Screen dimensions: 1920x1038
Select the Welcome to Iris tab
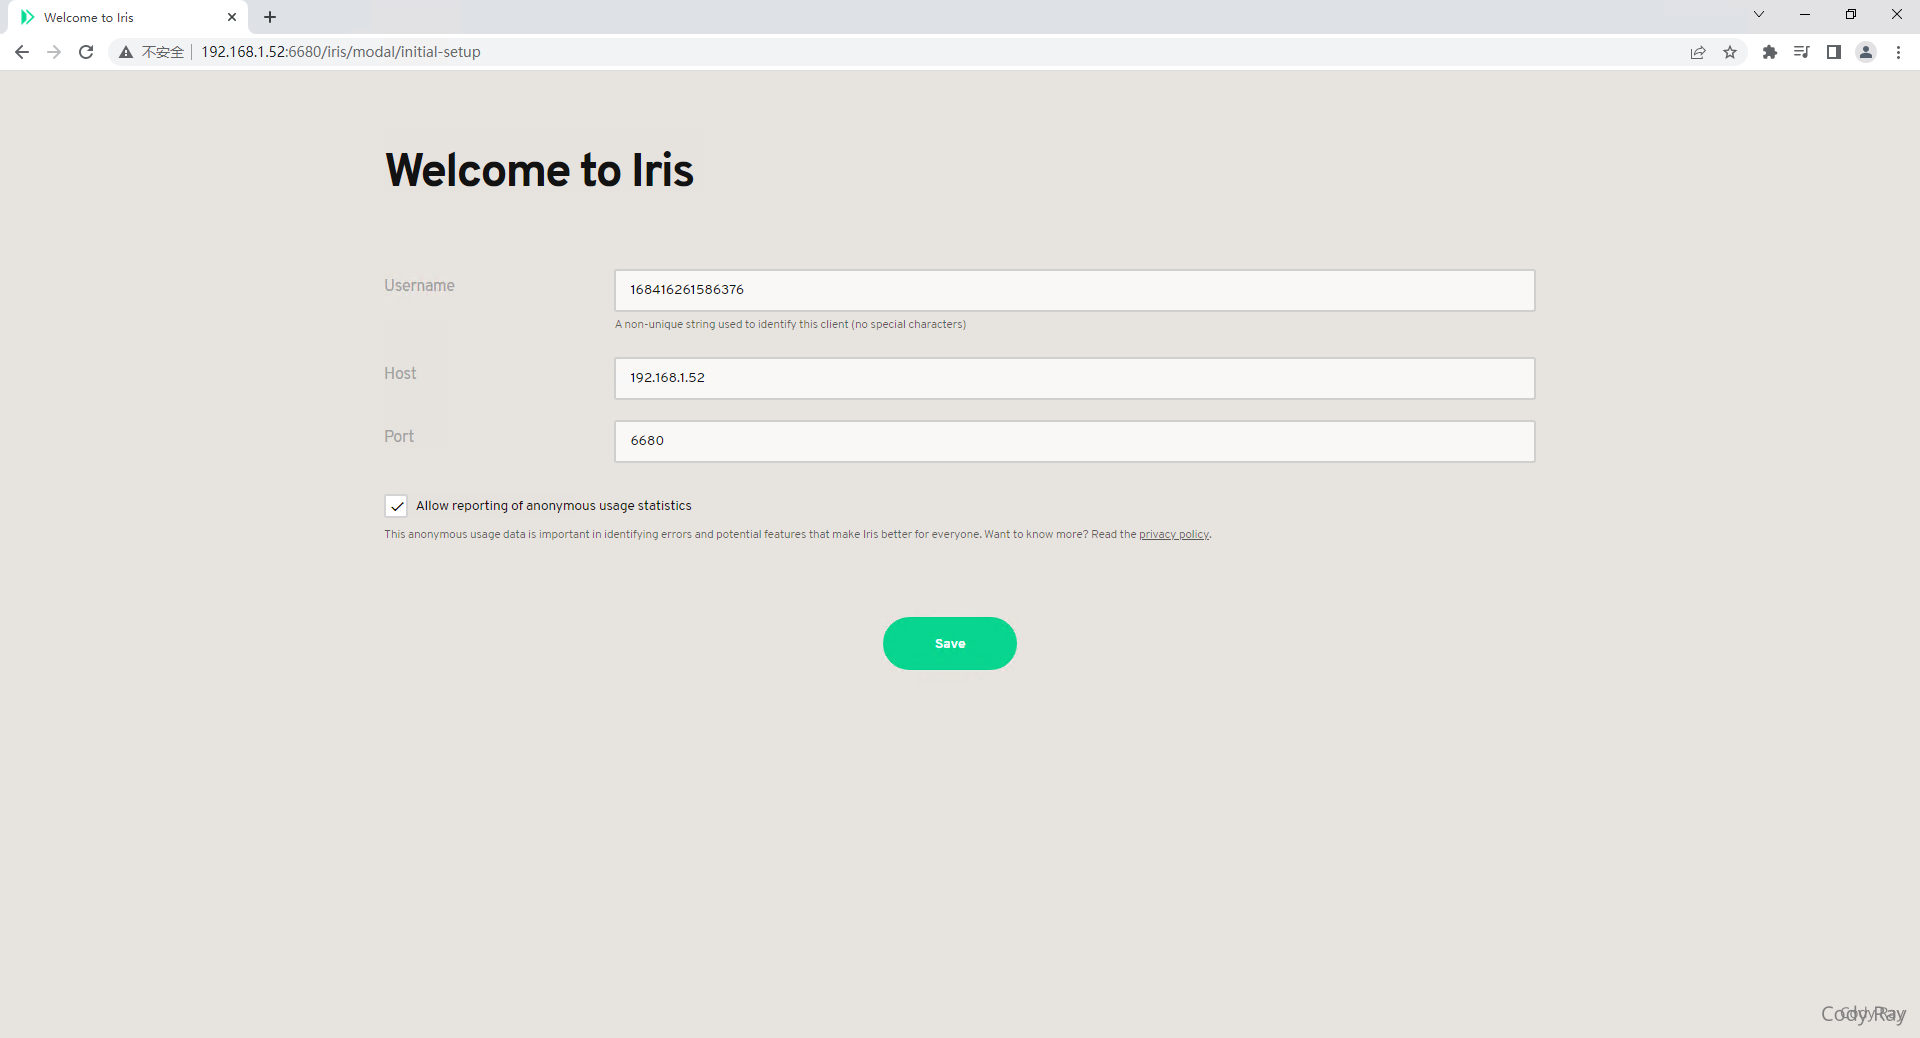[x=120, y=17]
